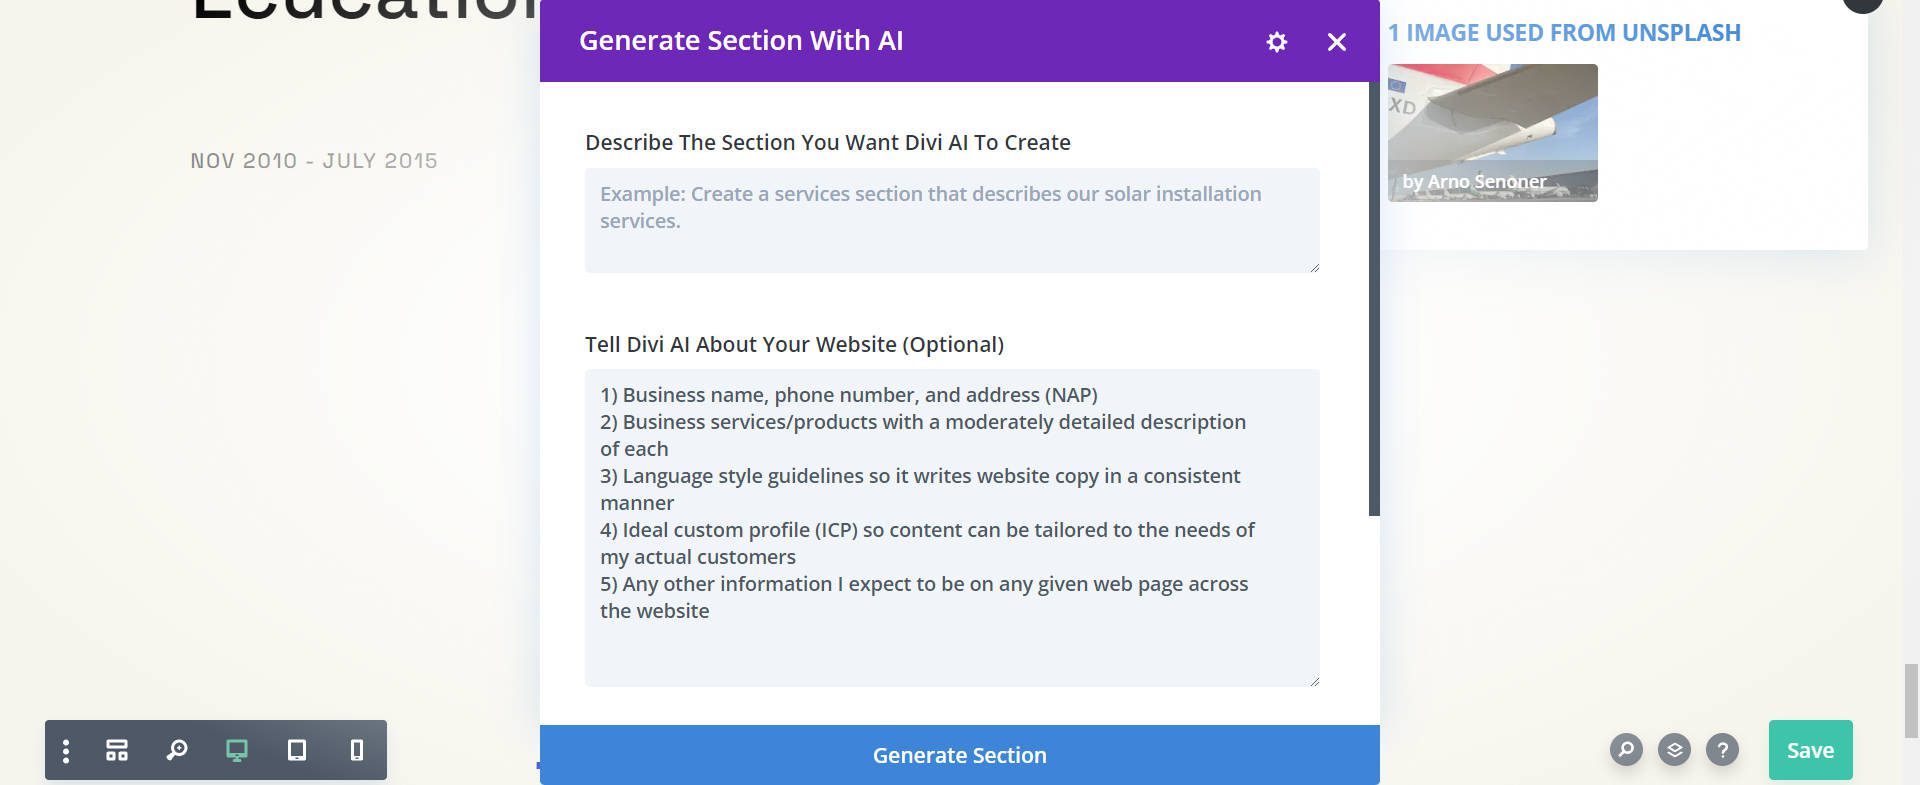The image size is (1920, 785).
Task: Switch to wireframe view in the builder toolbar
Action: click(117, 749)
